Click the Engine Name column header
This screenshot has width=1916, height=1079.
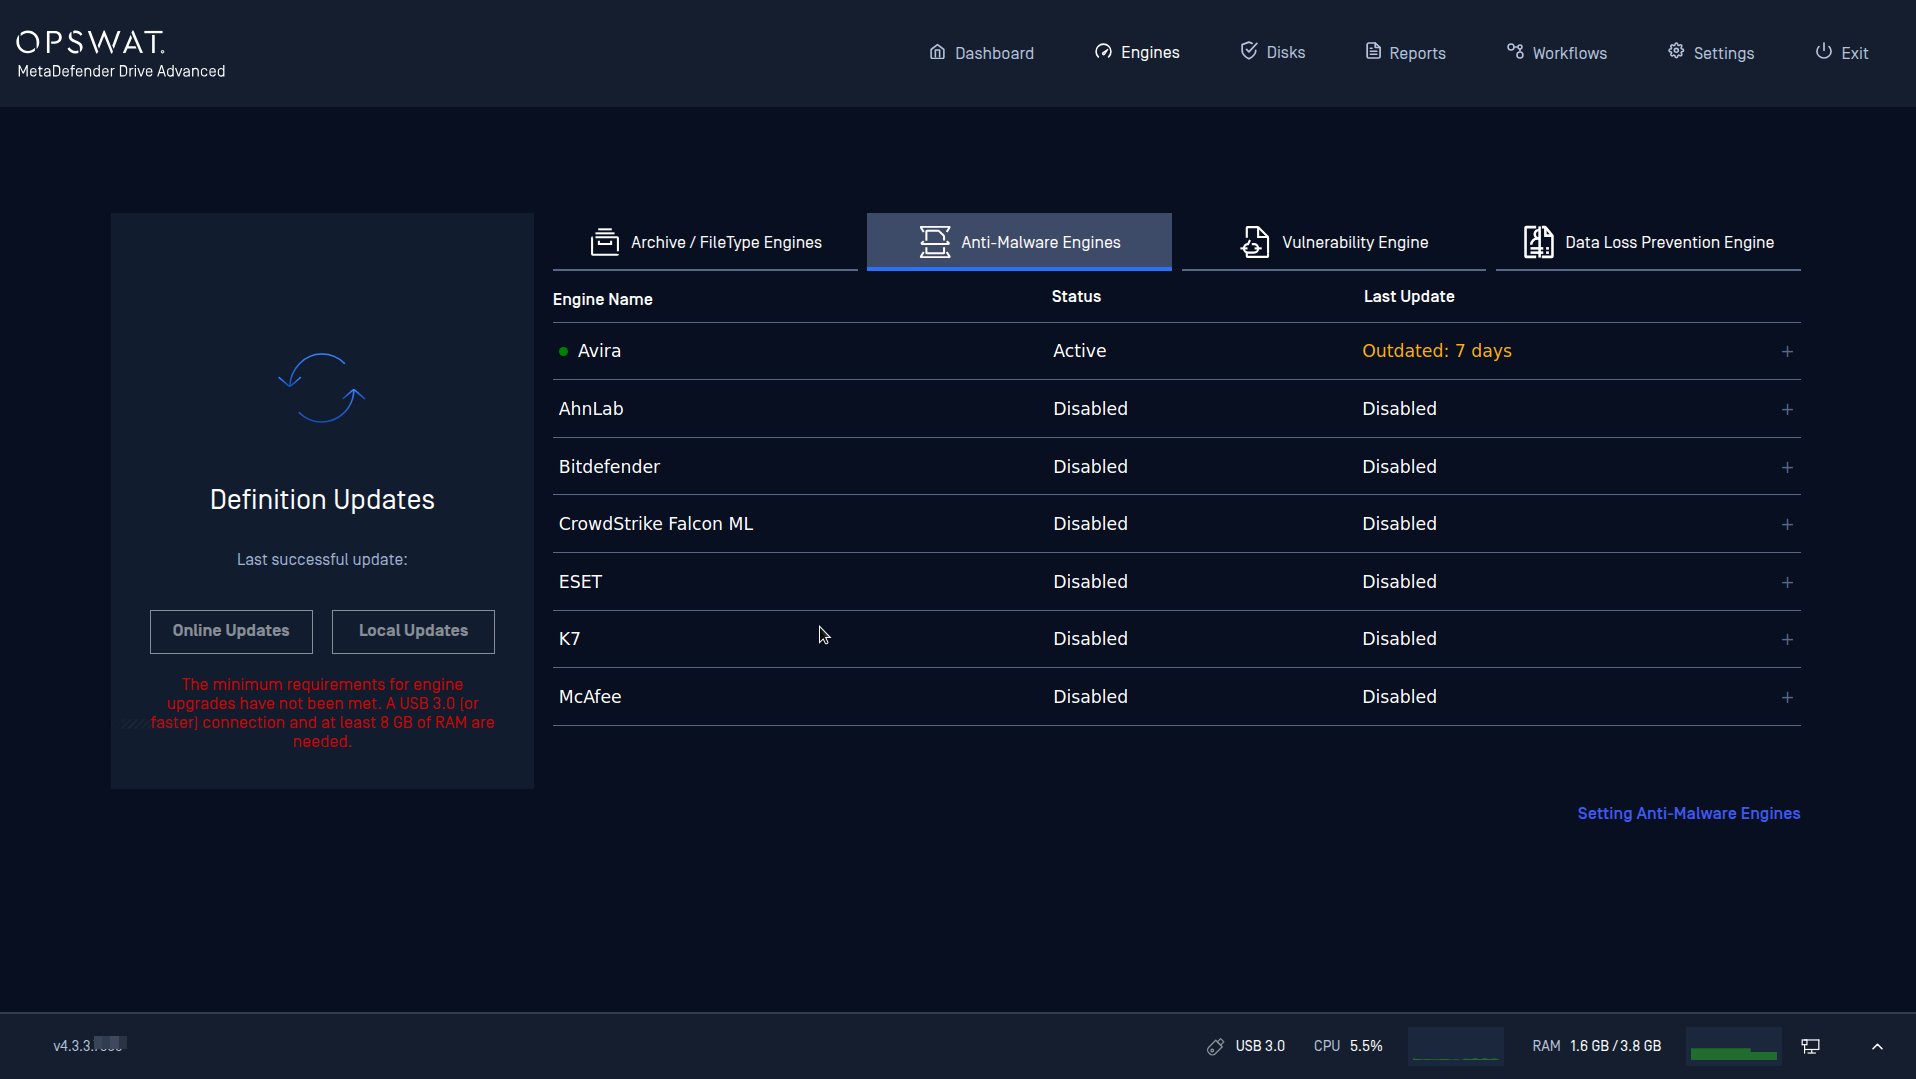tap(602, 299)
